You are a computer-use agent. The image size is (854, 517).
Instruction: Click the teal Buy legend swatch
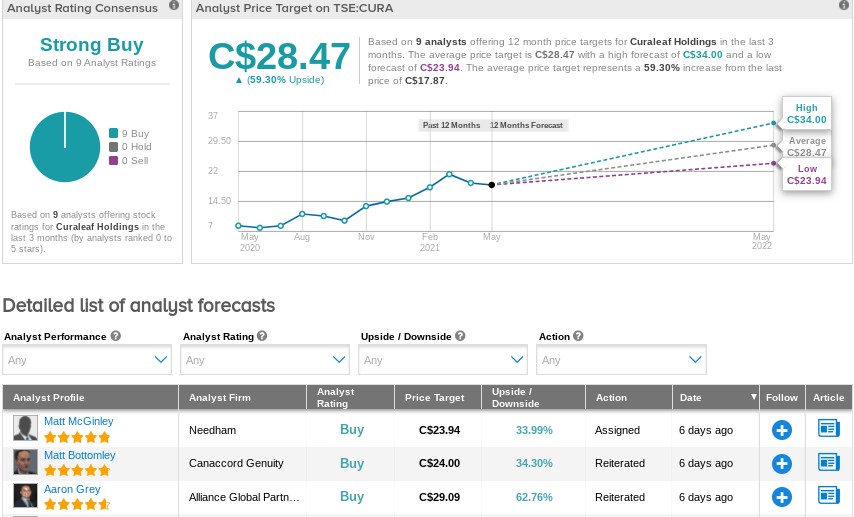[x=113, y=133]
